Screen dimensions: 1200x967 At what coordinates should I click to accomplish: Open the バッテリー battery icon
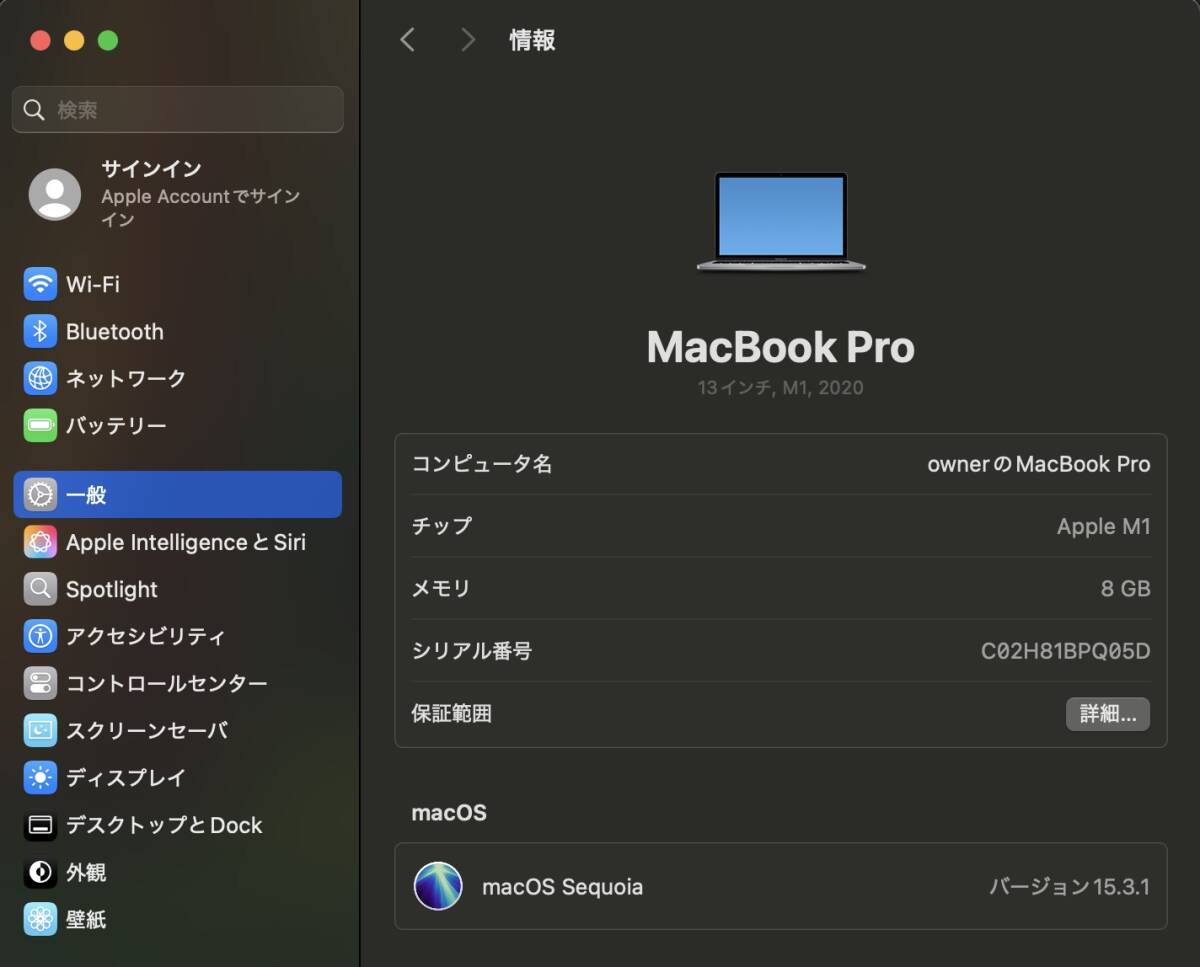pyautogui.click(x=40, y=426)
